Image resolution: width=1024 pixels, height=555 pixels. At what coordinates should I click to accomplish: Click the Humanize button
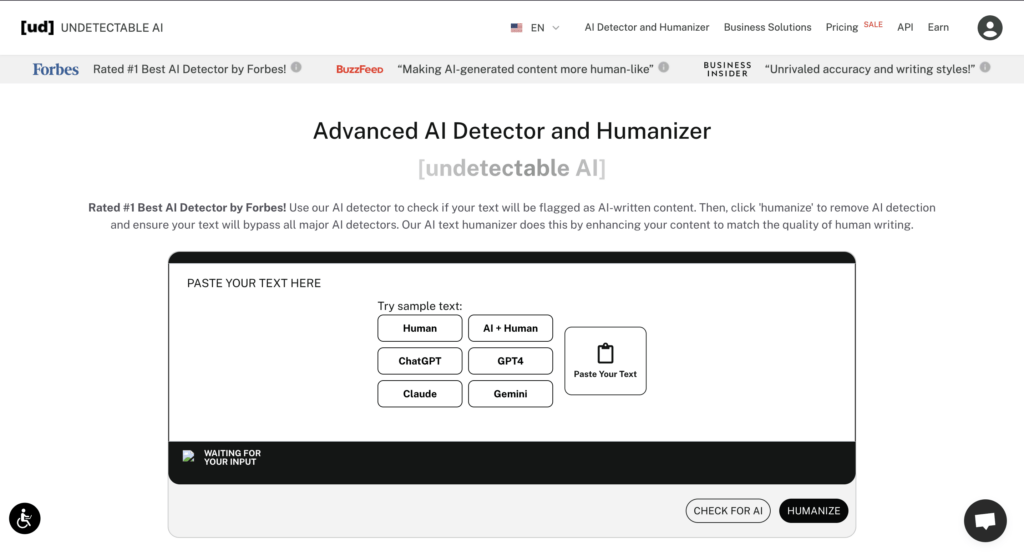click(x=813, y=511)
